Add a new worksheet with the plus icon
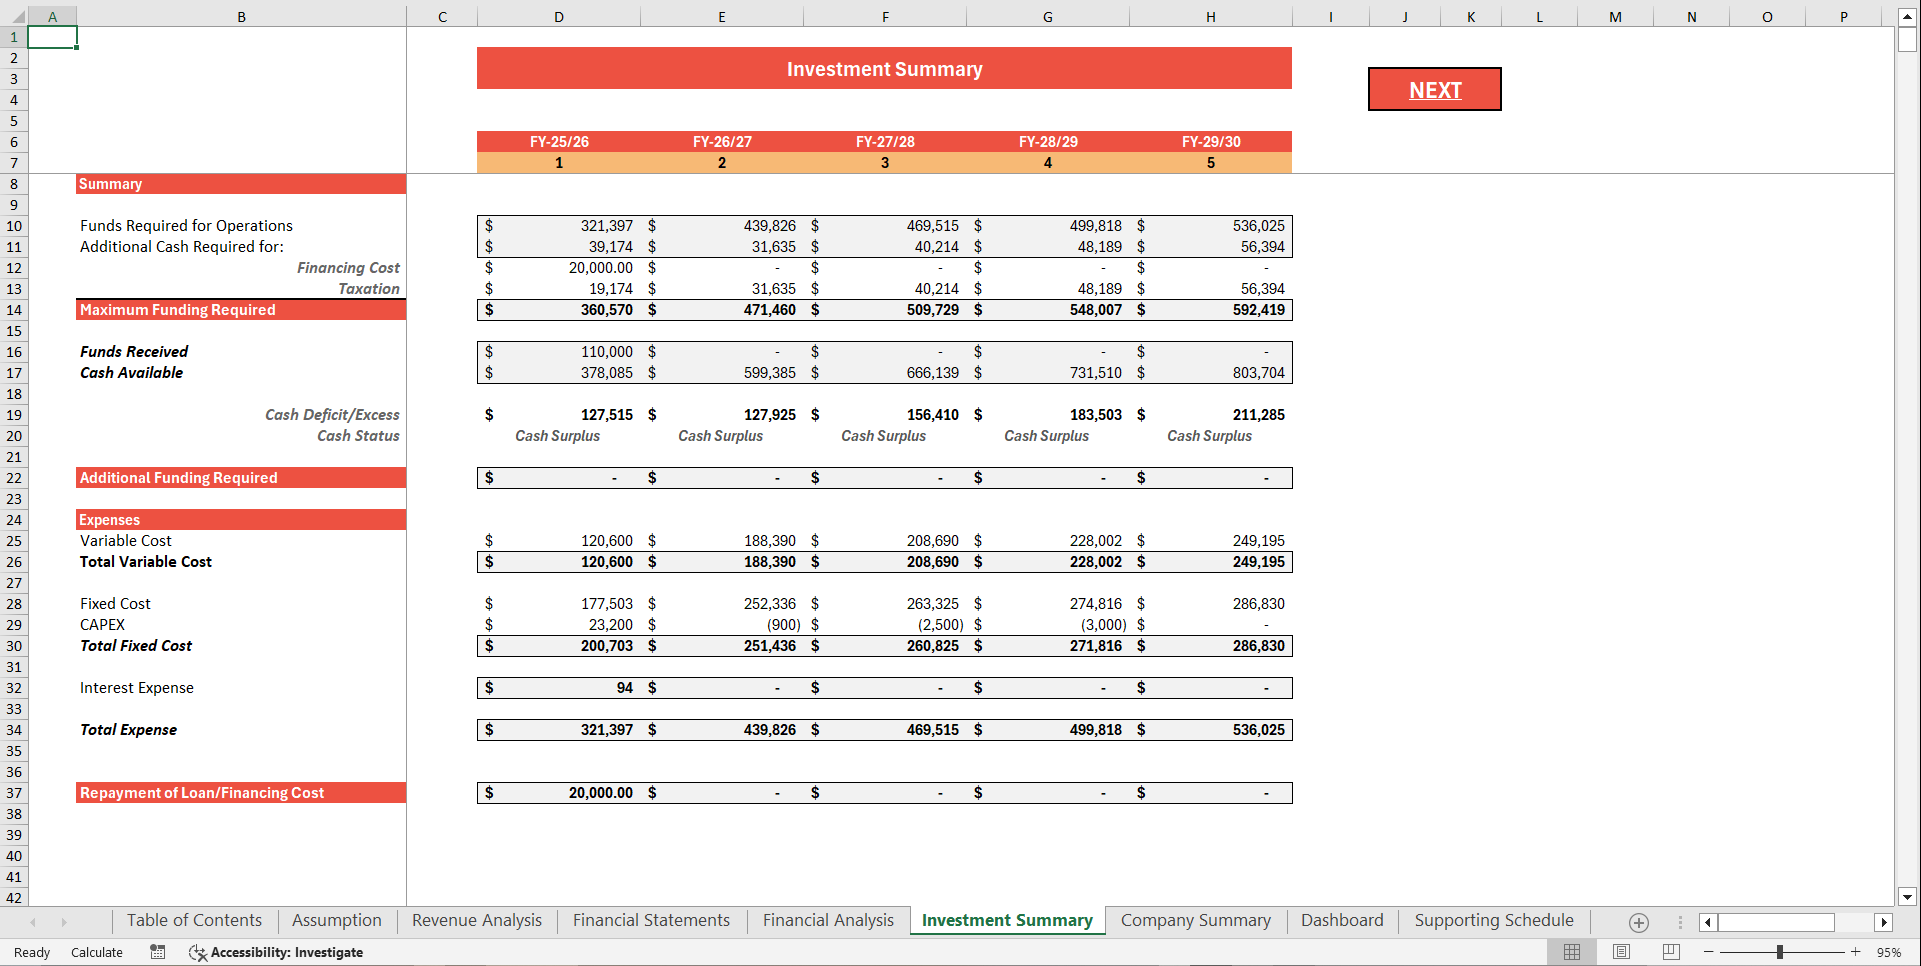Screen dimensions: 1921x966 pyautogui.click(x=1639, y=922)
